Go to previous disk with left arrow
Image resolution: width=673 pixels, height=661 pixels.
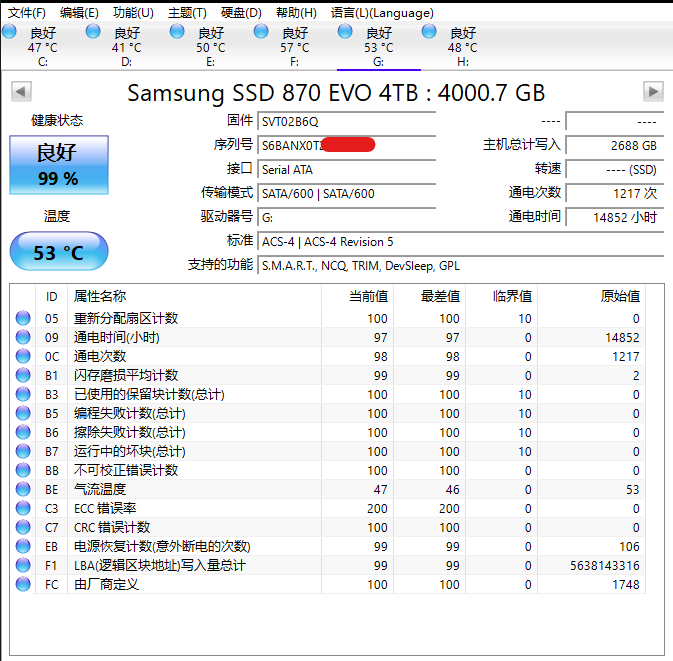click(x=21, y=91)
